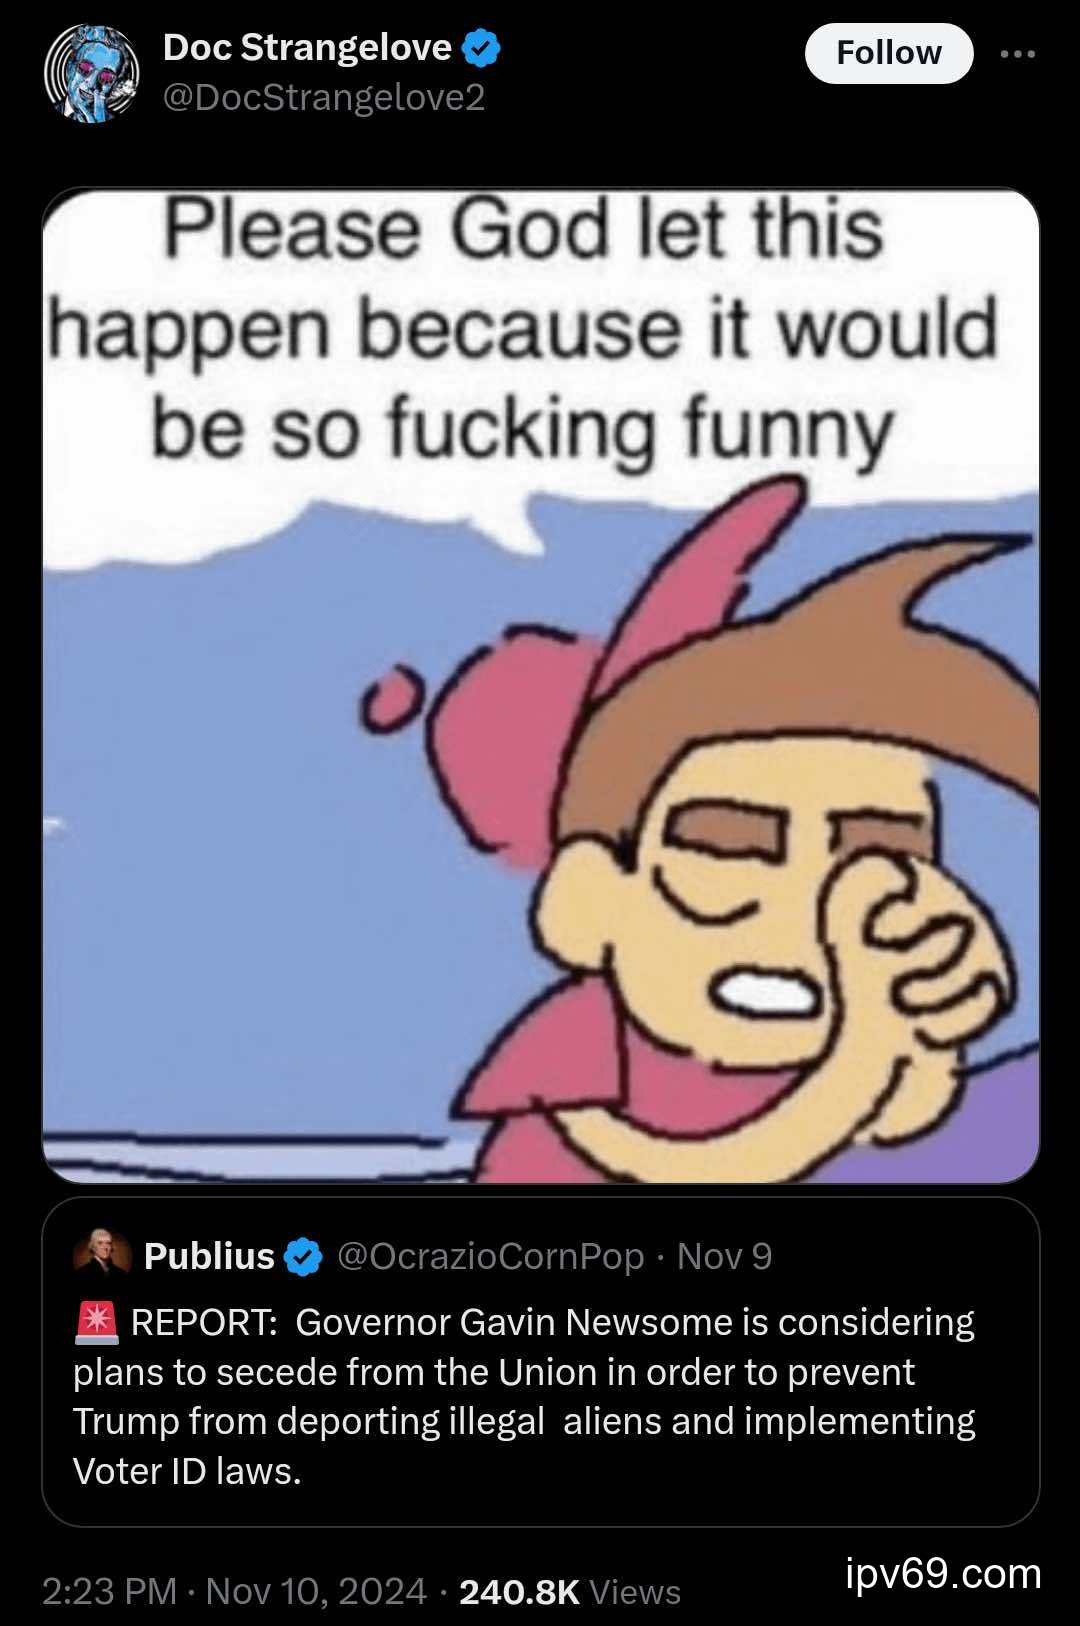Open Doc Strangelove's profile avatar
The width and height of the screenshot is (1080, 1626).
click(91, 74)
